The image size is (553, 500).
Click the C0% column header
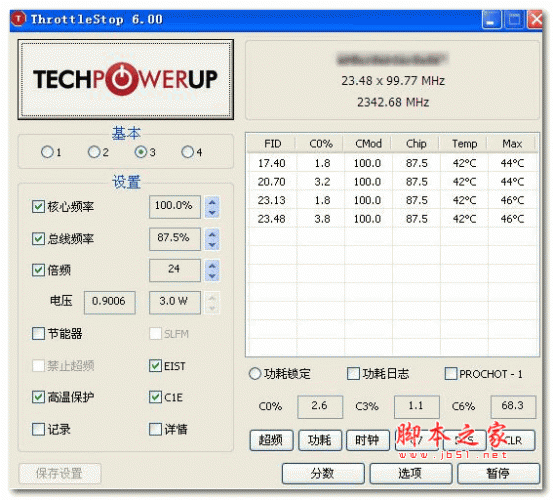[321, 144]
